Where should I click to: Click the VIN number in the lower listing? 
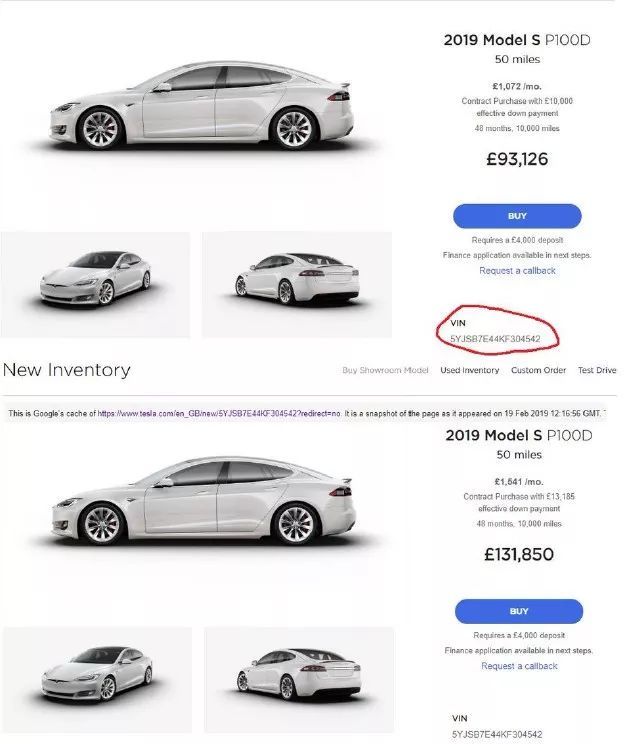click(x=497, y=734)
